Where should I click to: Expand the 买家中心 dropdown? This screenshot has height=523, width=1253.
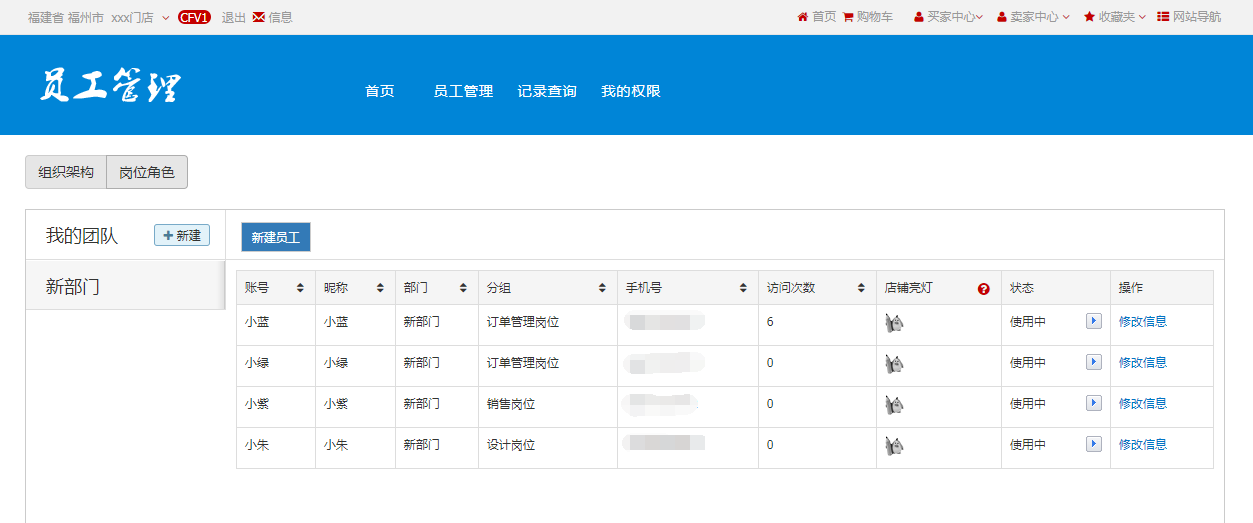(948, 17)
